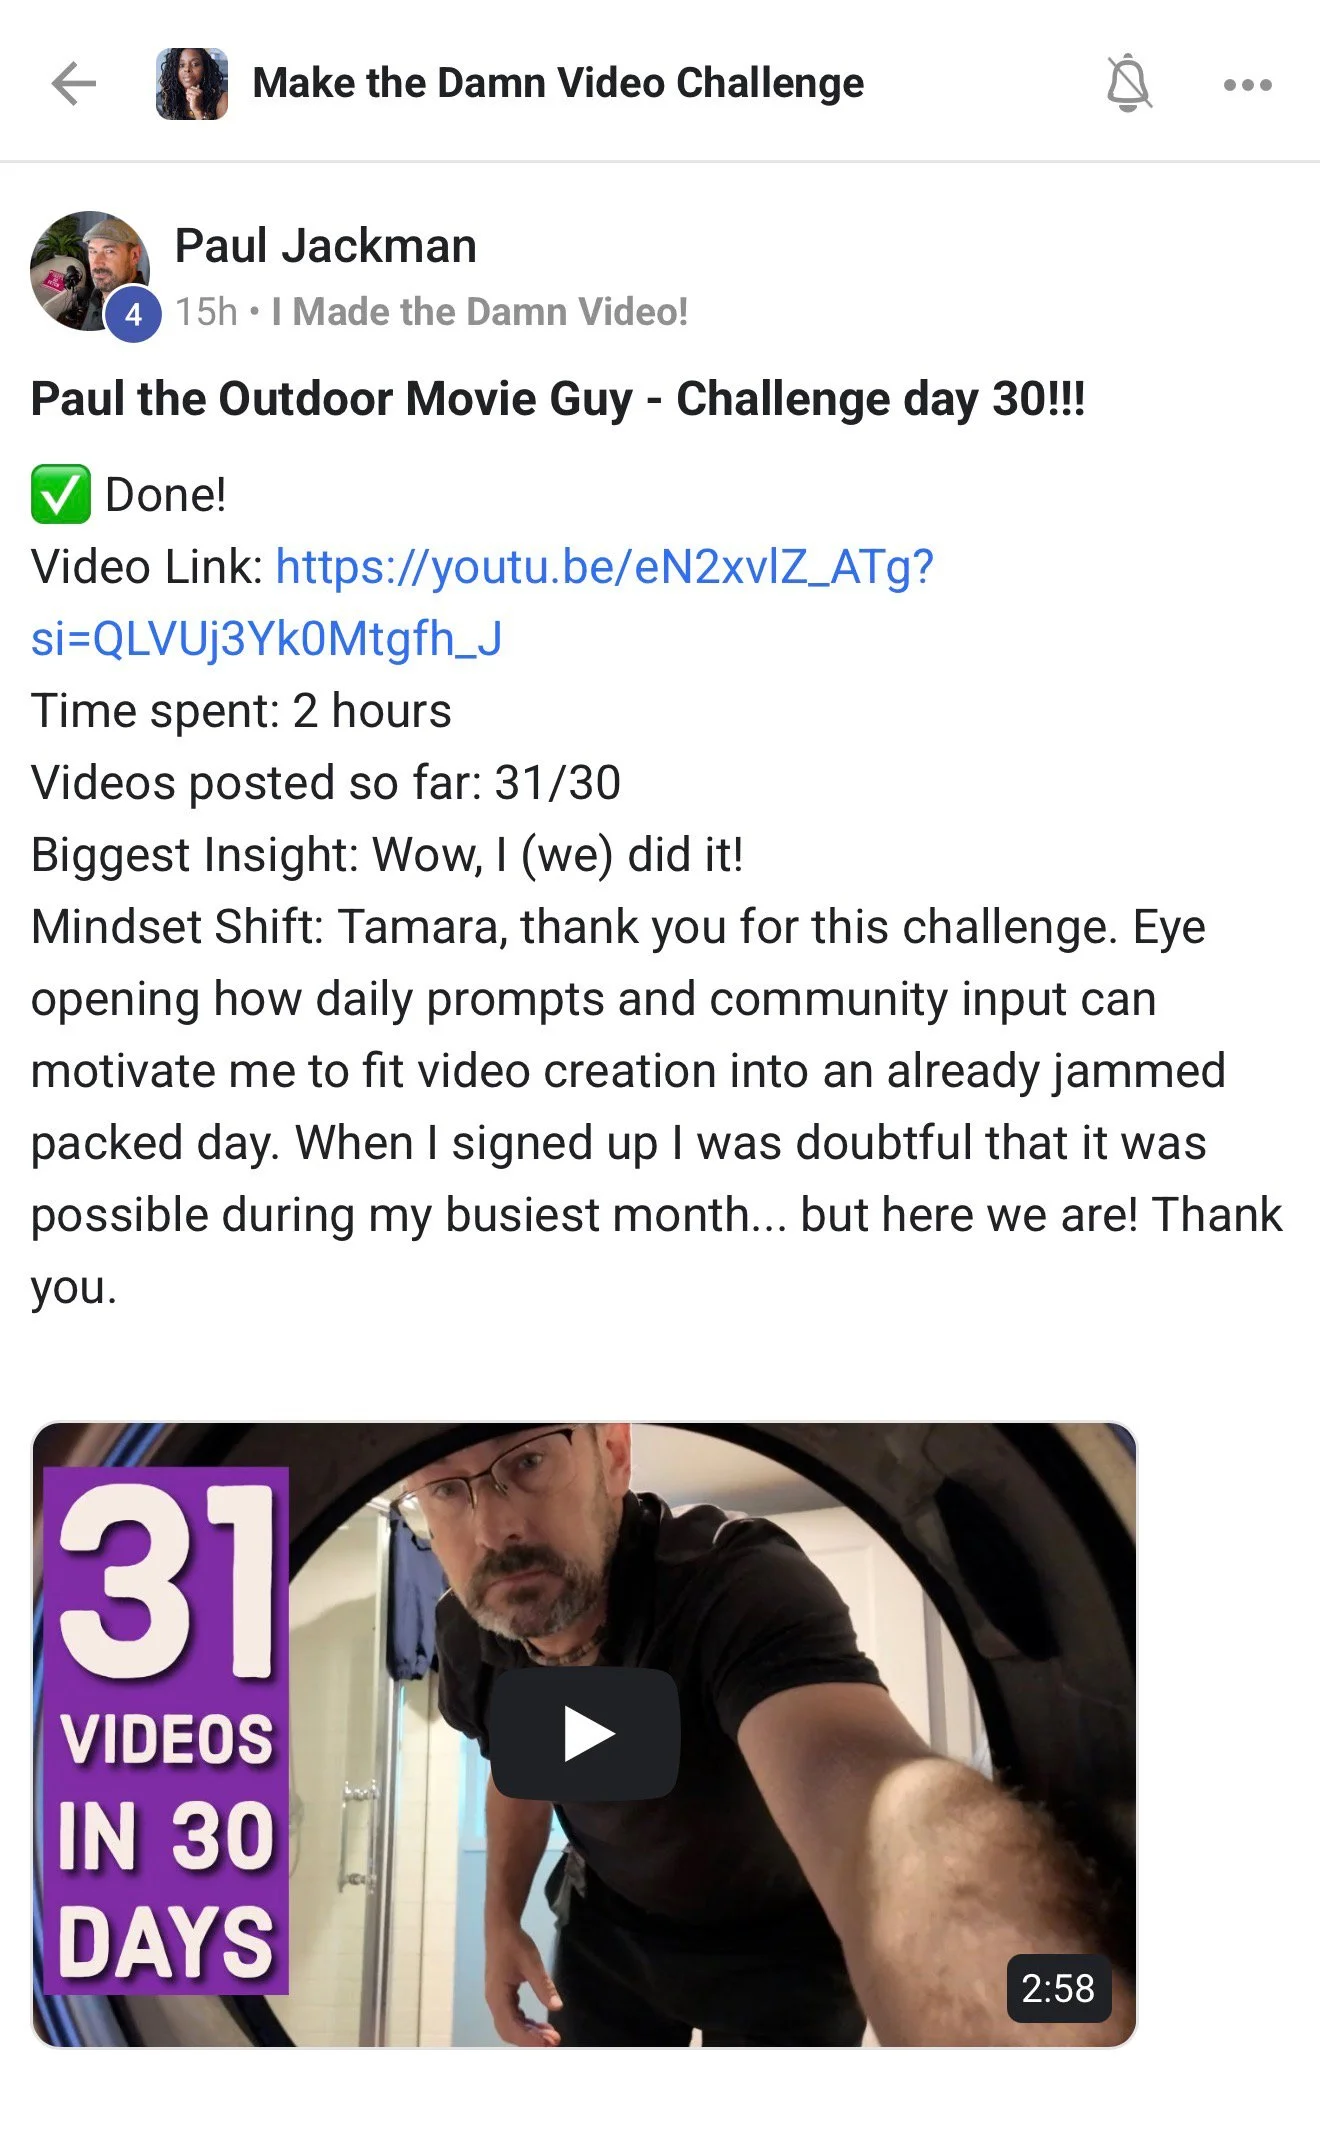Tap the group avatar in header
1320x2149 pixels.
click(x=192, y=84)
